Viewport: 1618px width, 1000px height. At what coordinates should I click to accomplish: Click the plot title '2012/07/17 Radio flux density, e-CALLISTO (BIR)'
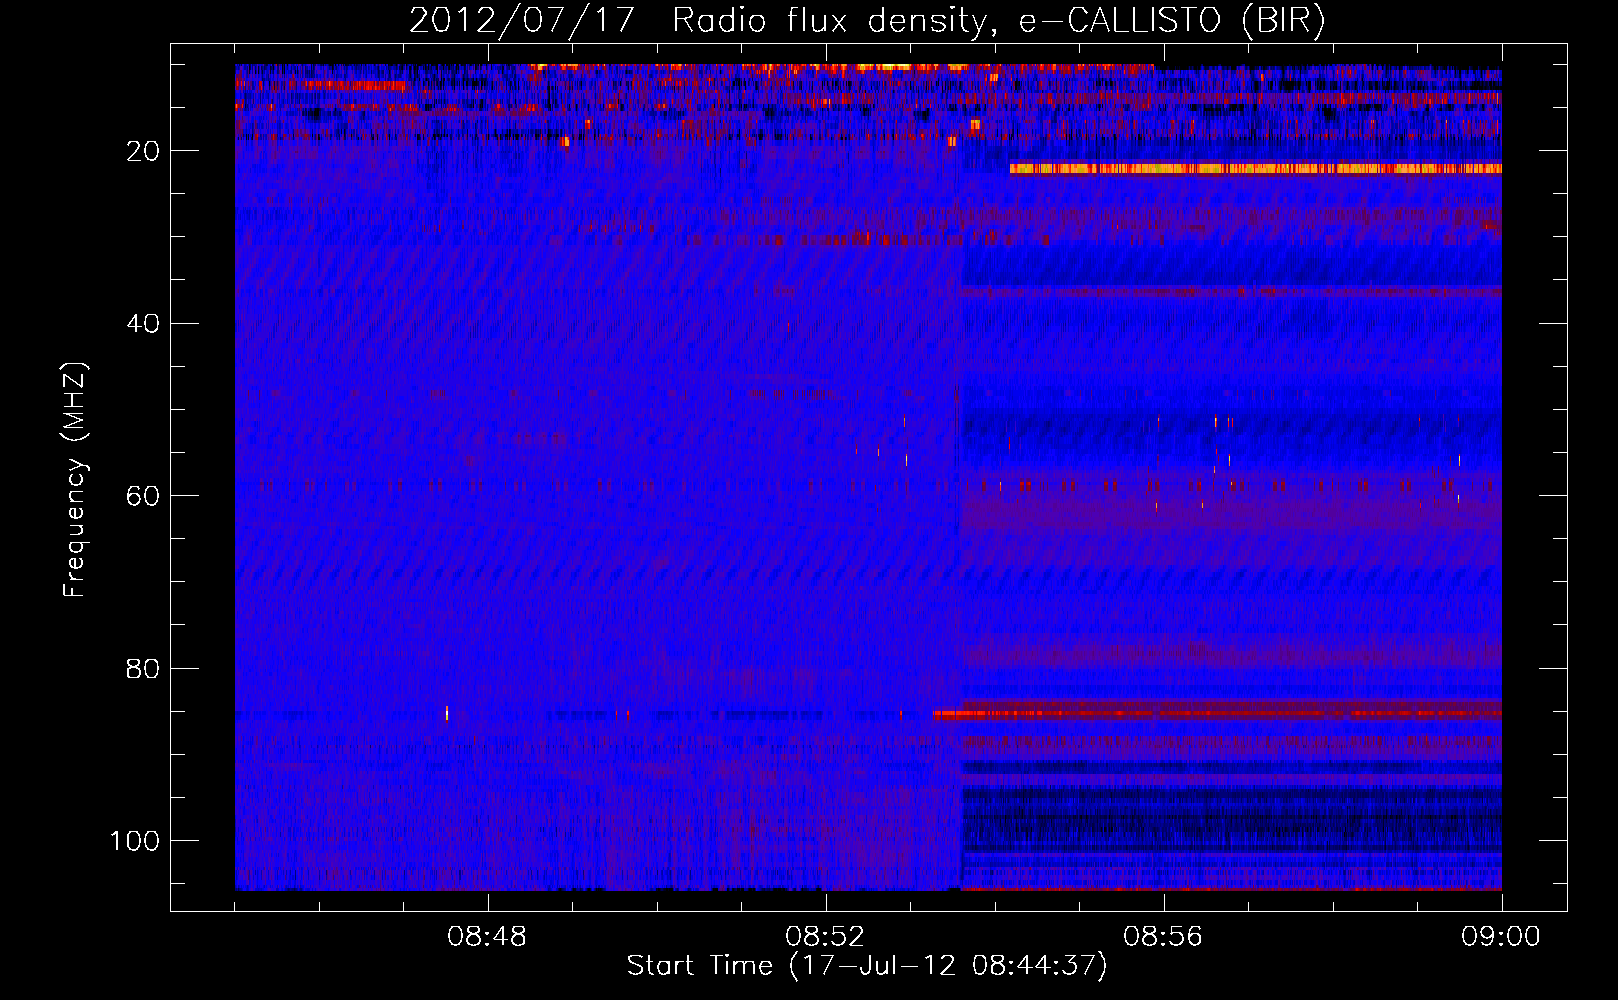(x=867, y=21)
